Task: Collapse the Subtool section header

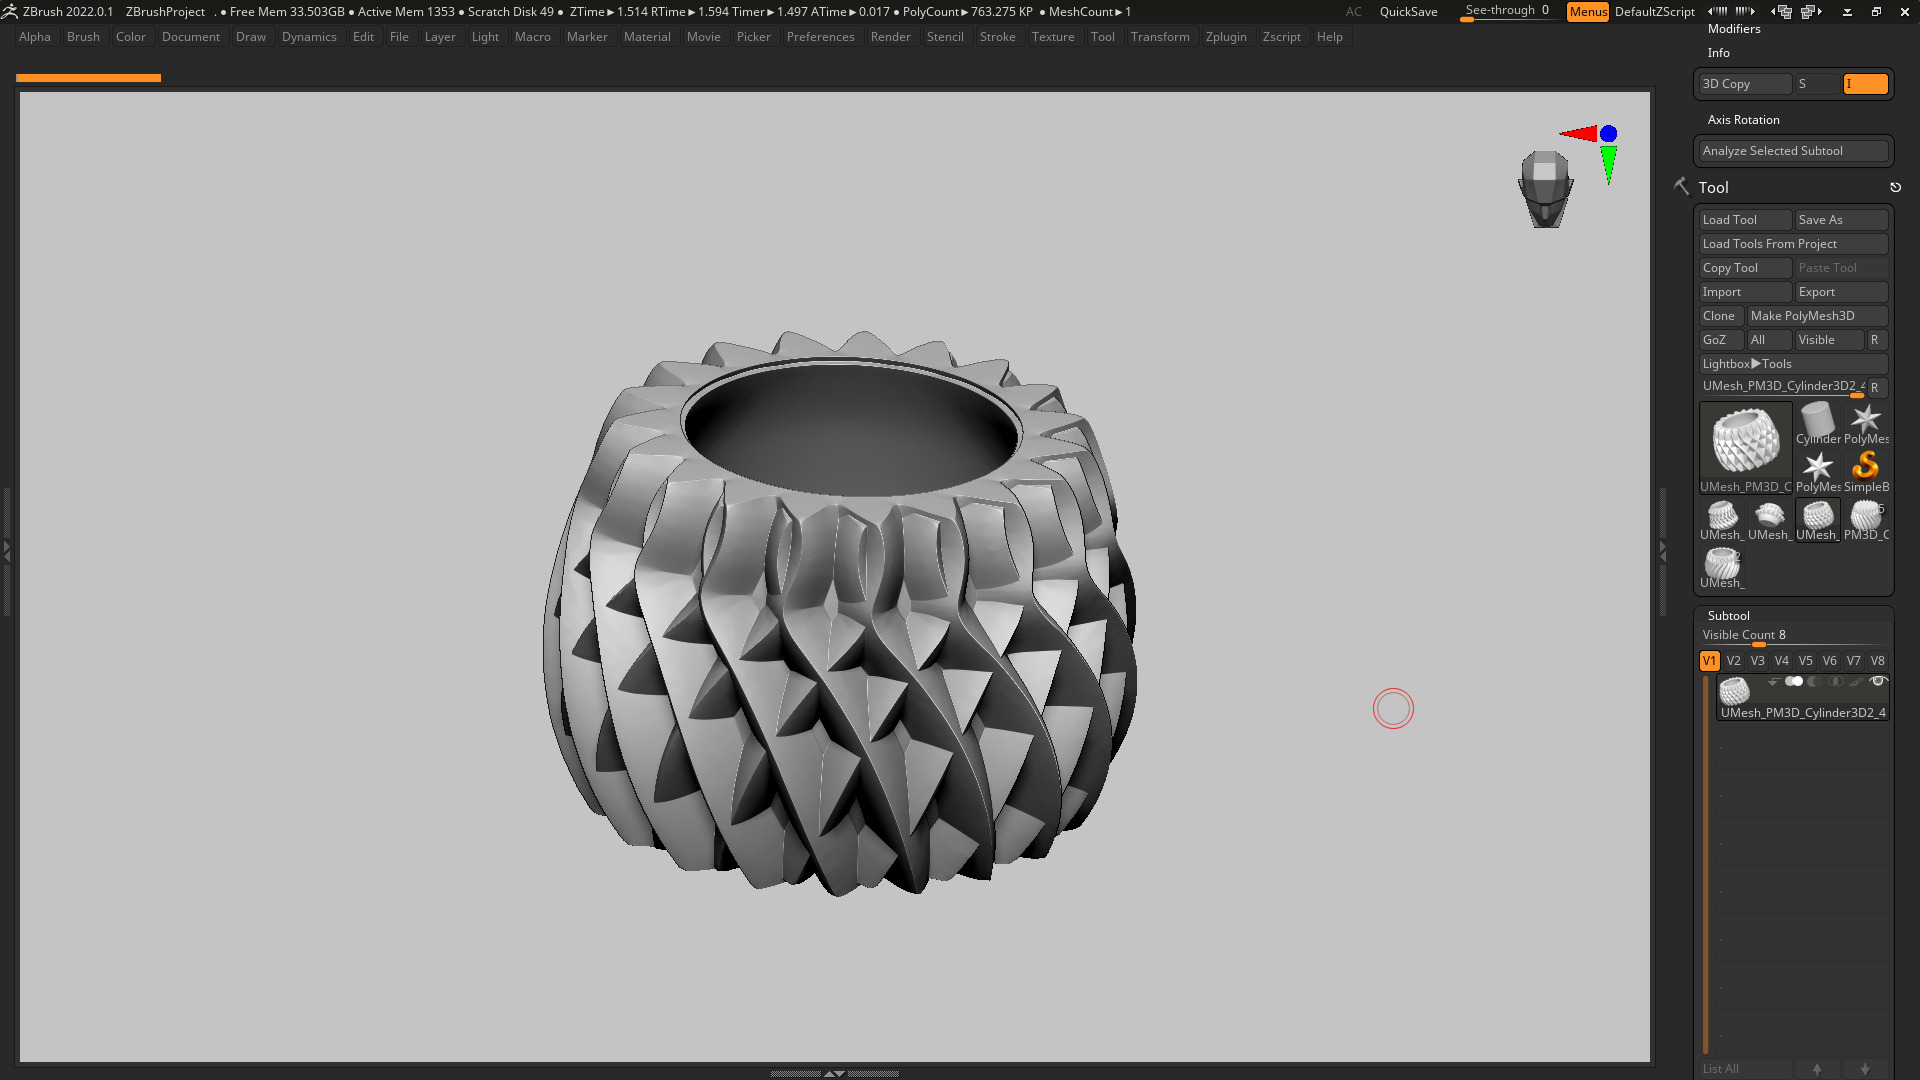Action: (x=1728, y=616)
